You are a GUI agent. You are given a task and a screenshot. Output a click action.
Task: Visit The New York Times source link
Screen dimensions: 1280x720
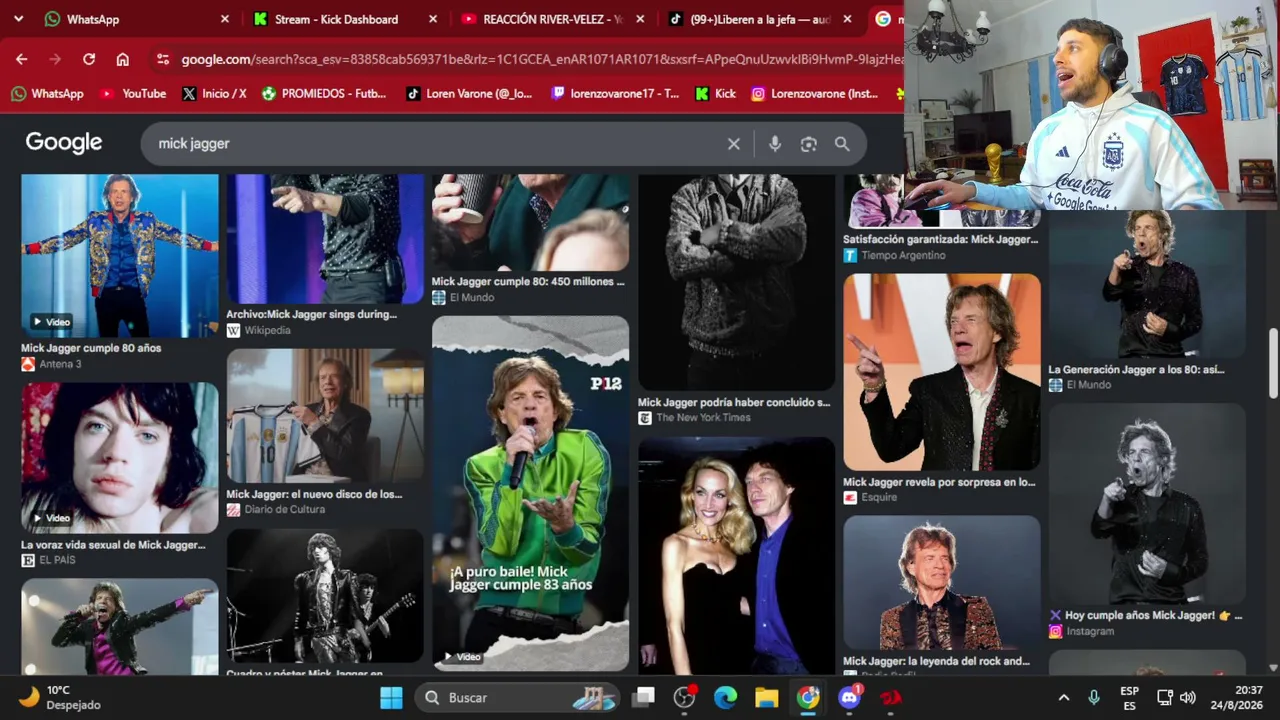[694, 418]
